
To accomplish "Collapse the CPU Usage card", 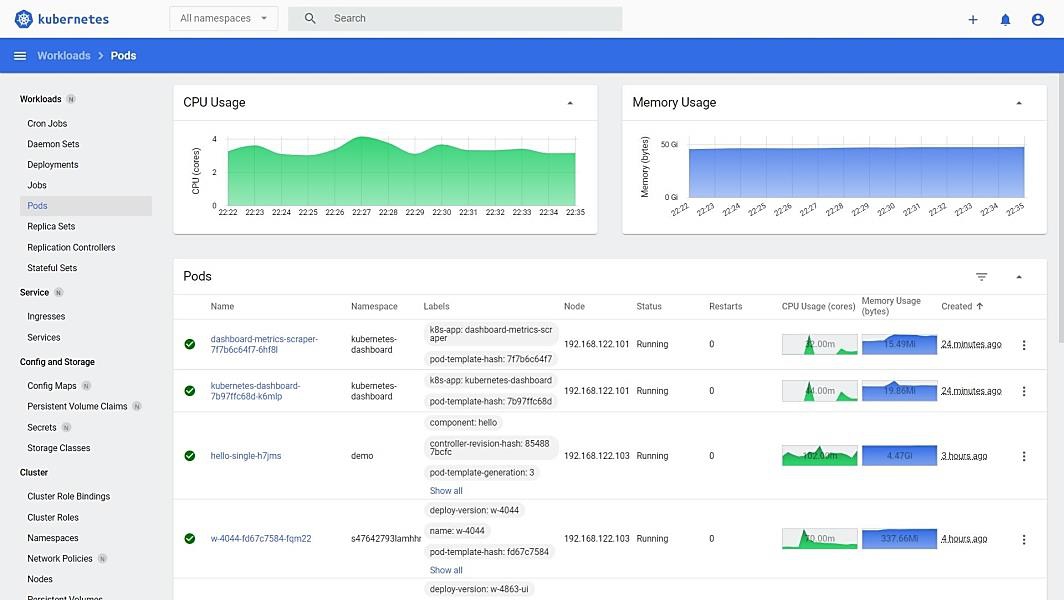I will click(x=570, y=103).
